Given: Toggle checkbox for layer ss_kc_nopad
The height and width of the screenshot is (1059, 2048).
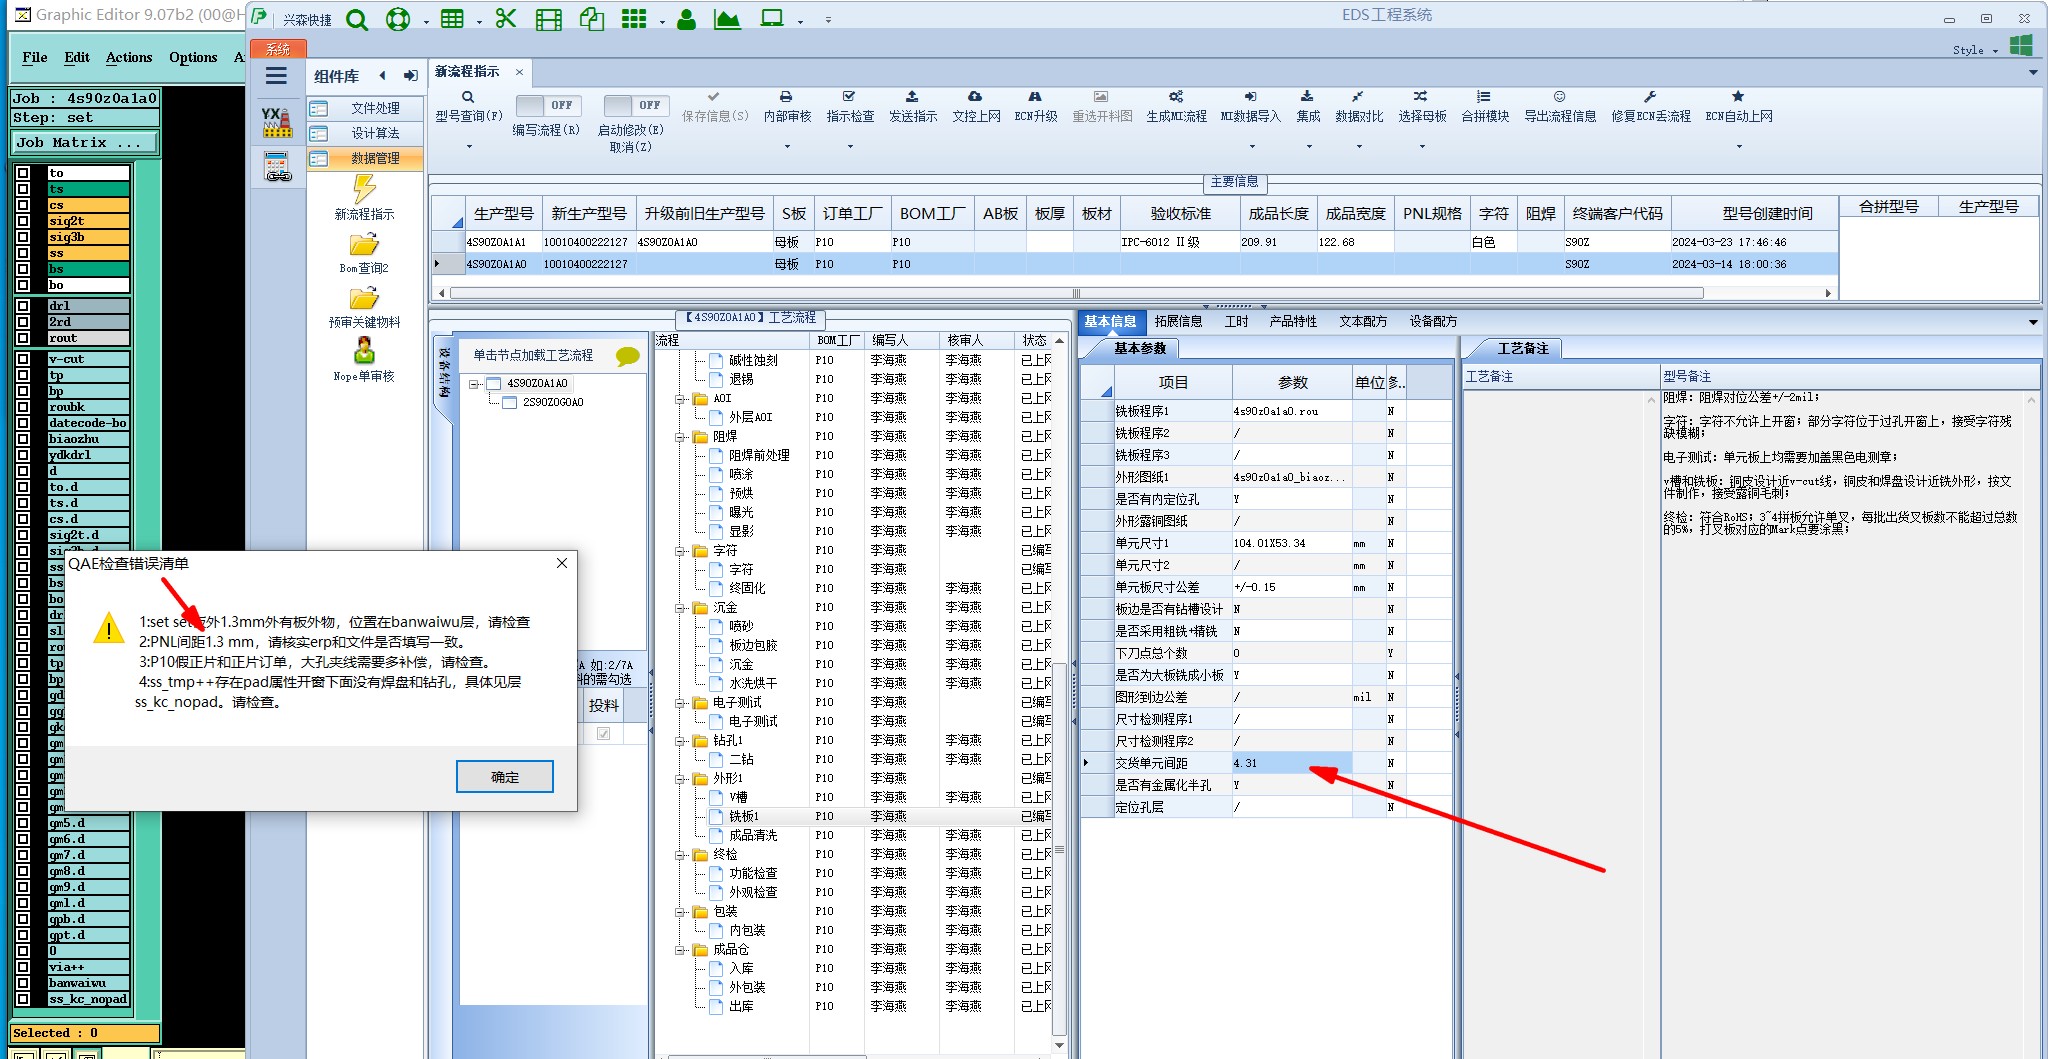Looking at the screenshot, I should tap(24, 999).
